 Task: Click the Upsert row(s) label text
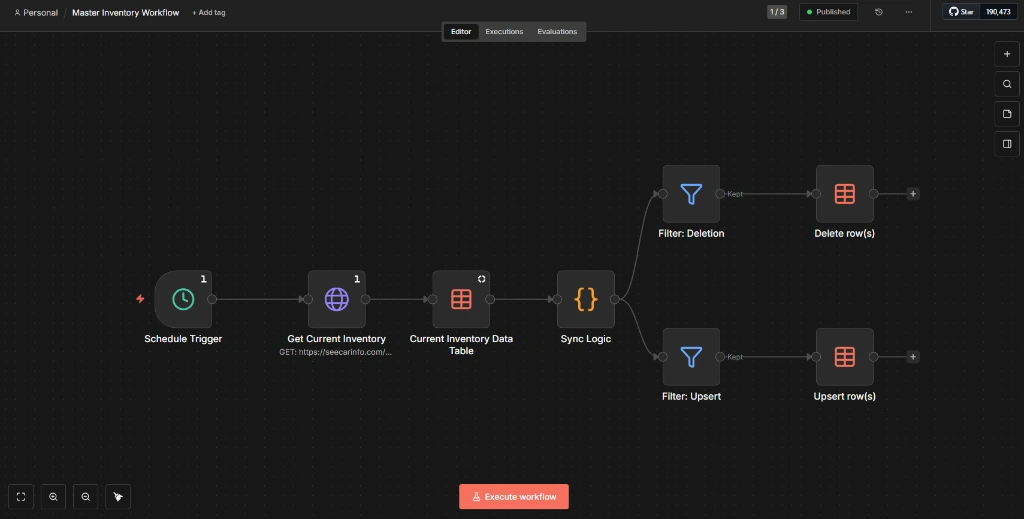tap(844, 396)
